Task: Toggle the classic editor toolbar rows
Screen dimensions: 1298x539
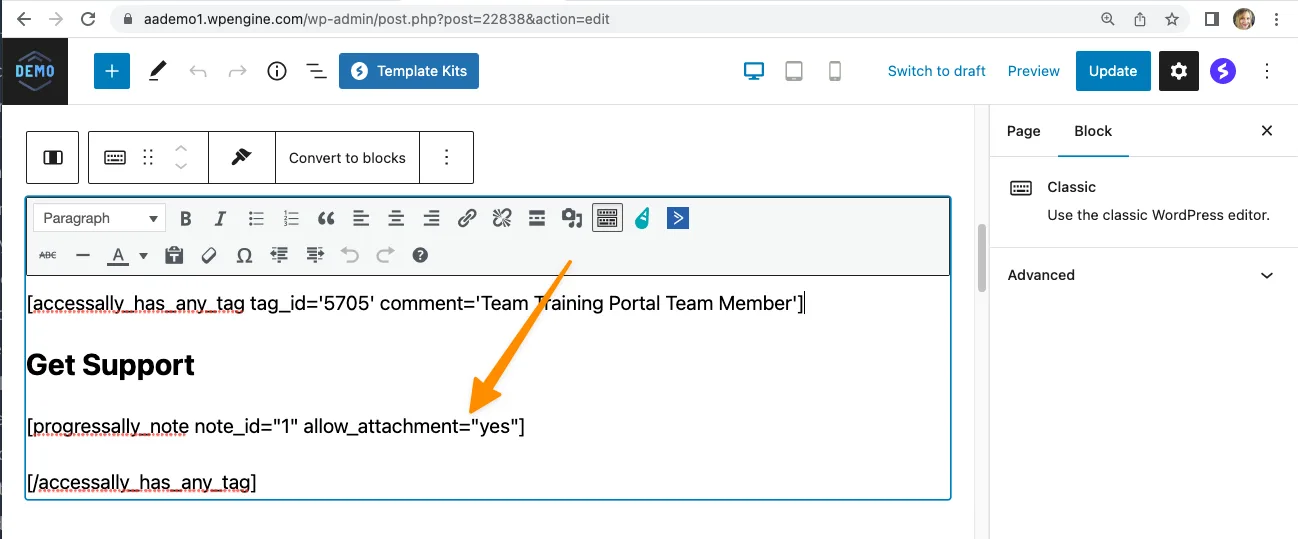Action: [x=607, y=218]
